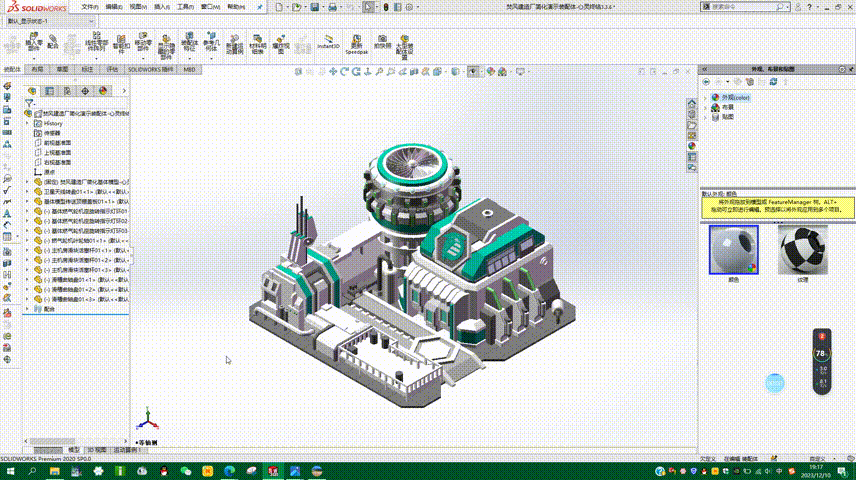
Task: Click the Exploded View tool
Action: click(281, 45)
